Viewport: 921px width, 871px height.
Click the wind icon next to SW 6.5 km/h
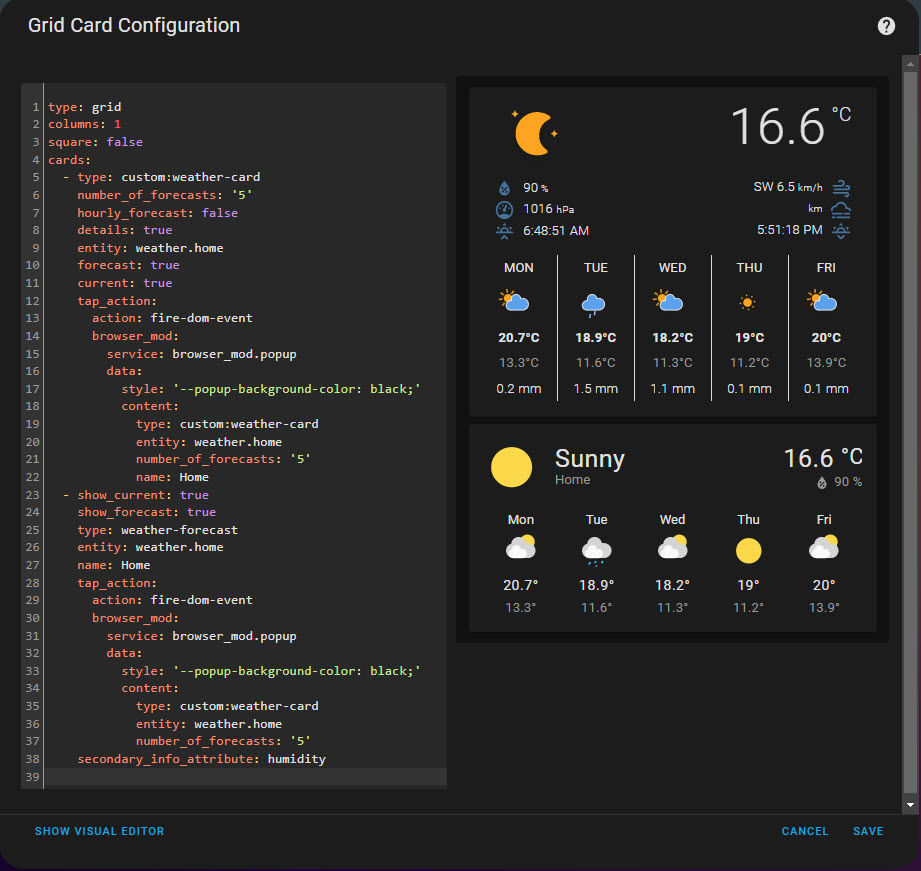(x=841, y=187)
